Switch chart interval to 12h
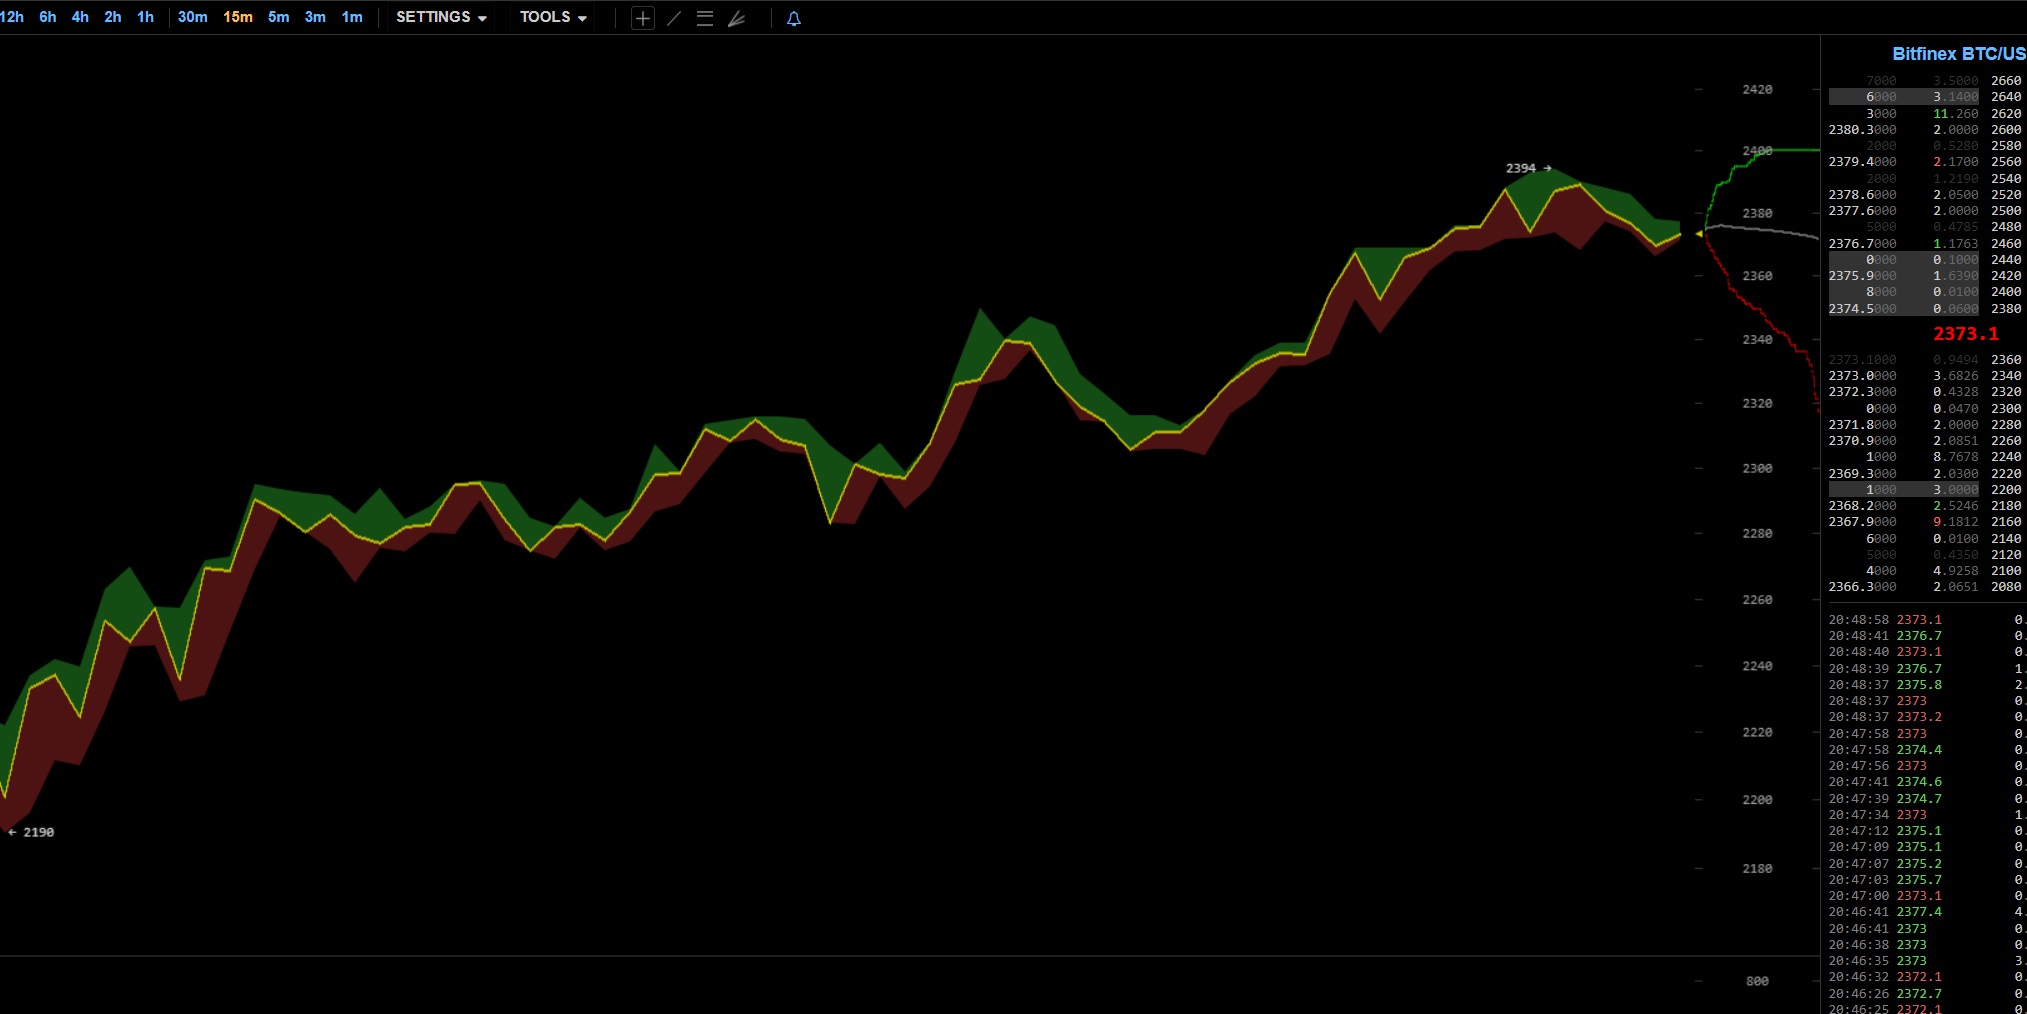Viewport: 2027px width, 1014px height. tap(12, 17)
